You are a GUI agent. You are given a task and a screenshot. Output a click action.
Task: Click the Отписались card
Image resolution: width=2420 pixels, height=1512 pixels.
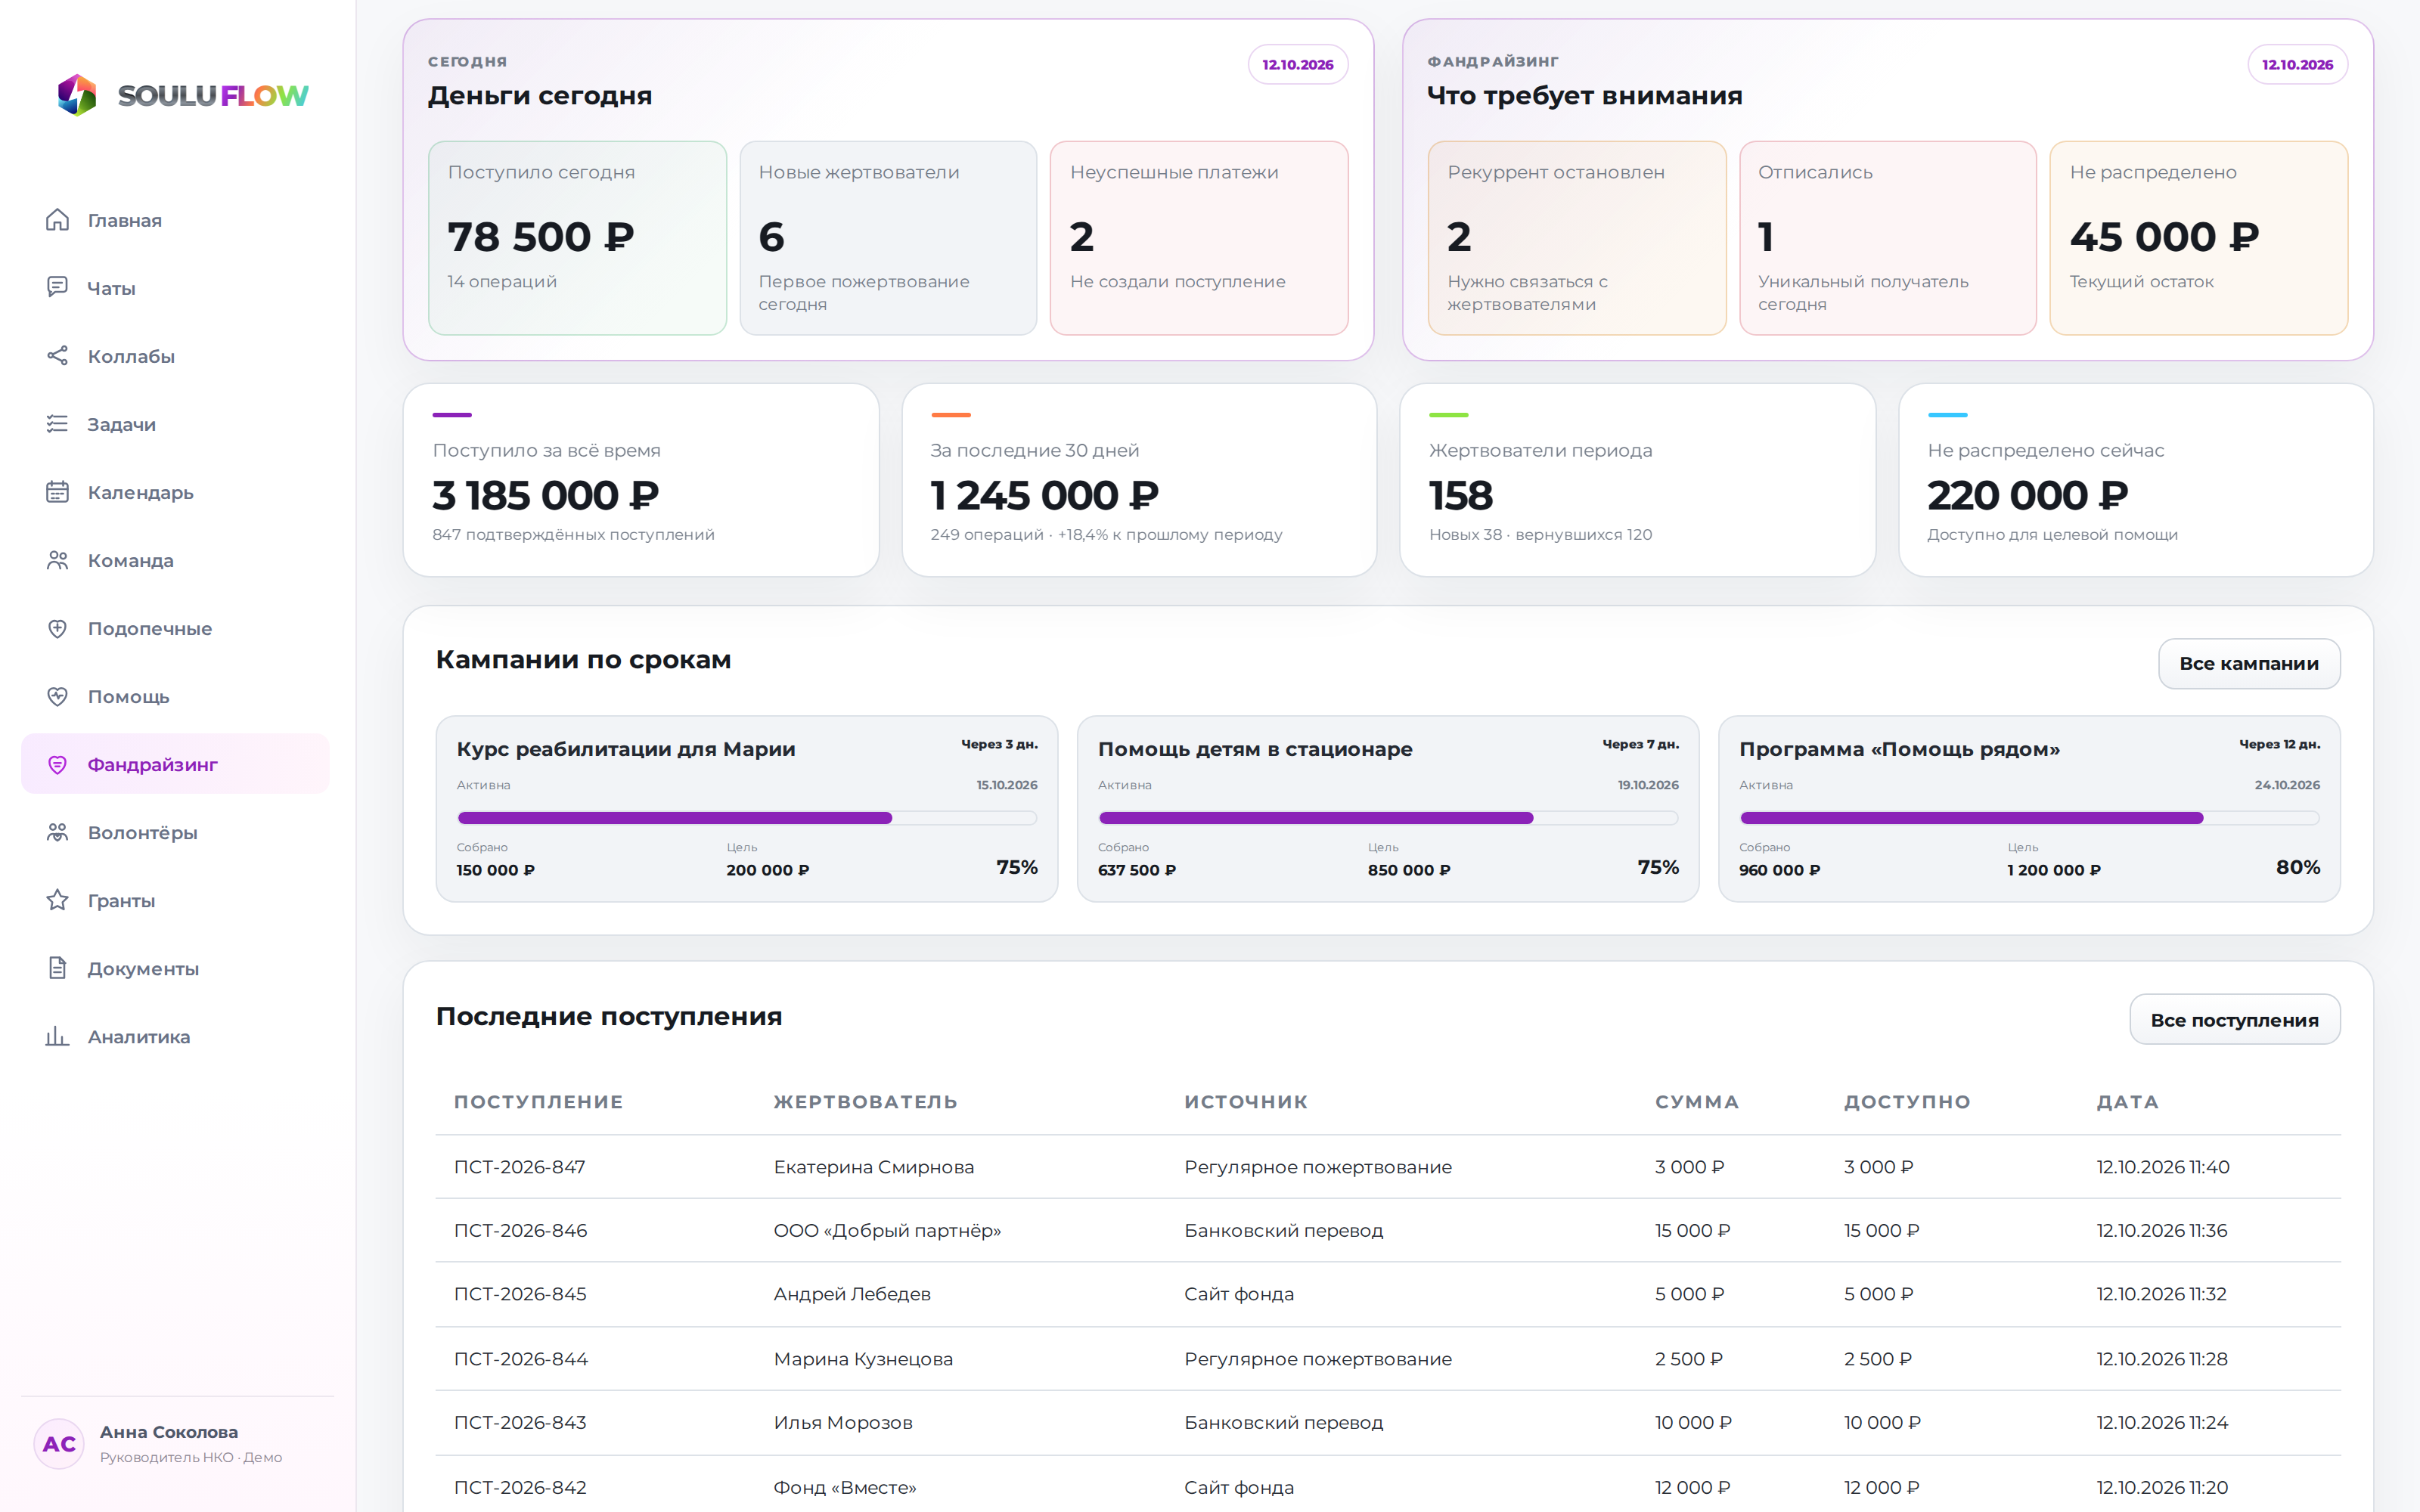coord(1887,238)
